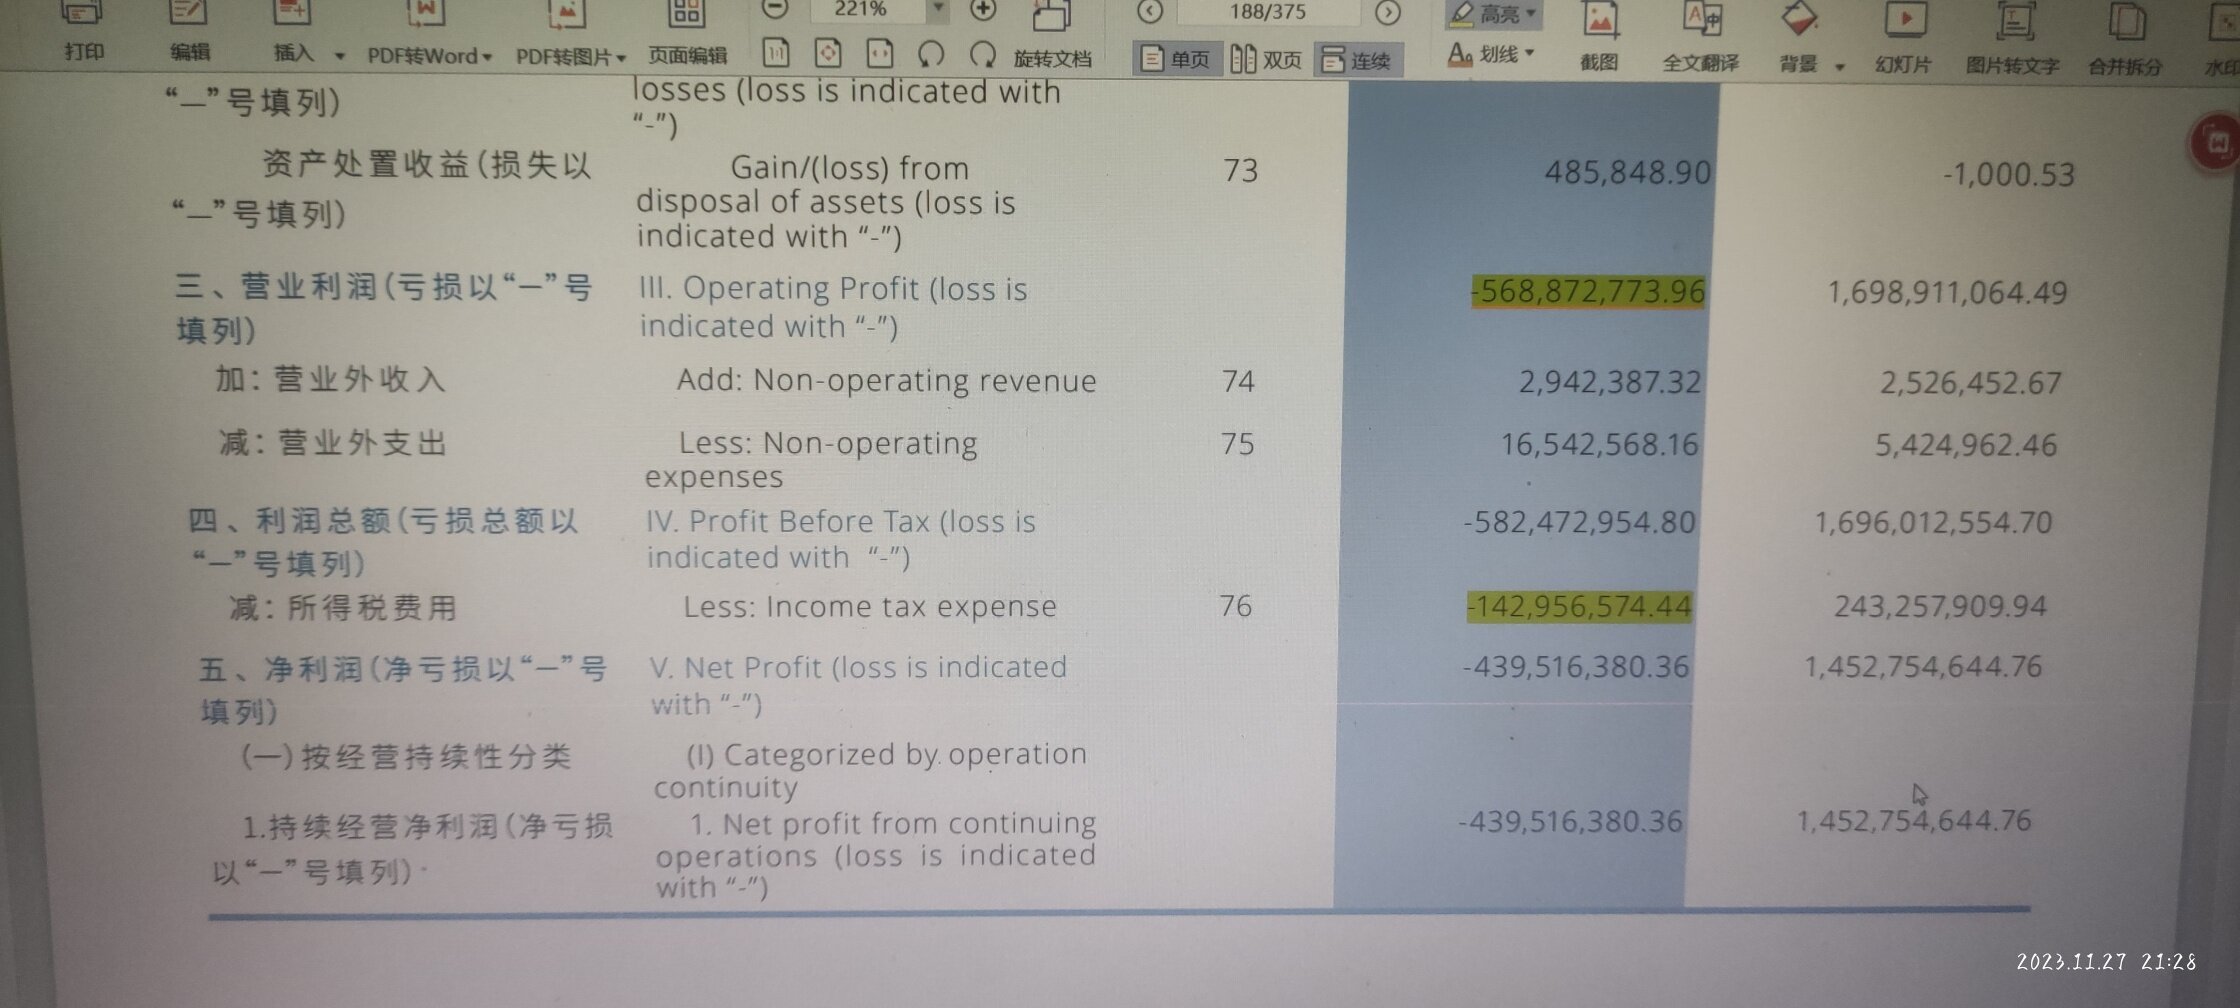The image size is (2240, 1008).
Task: Open the 221% zoom level dropdown
Action: (x=937, y=9)
